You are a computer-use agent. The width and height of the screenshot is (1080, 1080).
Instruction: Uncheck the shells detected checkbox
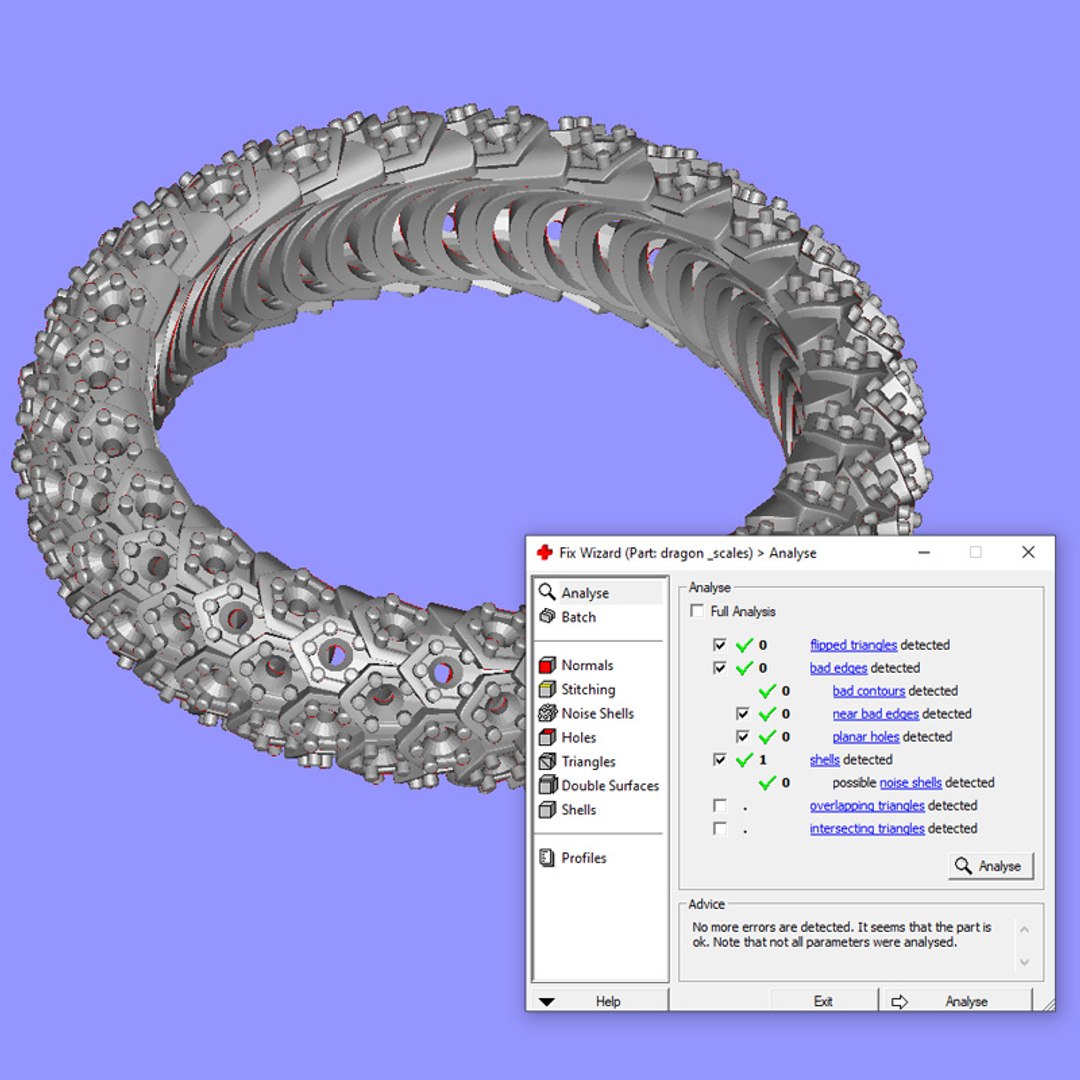720,760
